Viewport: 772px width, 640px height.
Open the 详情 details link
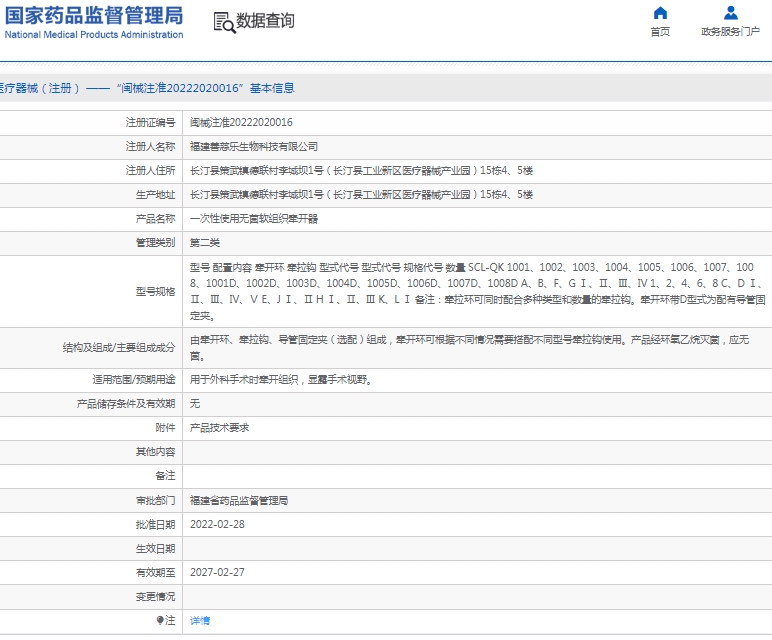[x=200, y=620]
